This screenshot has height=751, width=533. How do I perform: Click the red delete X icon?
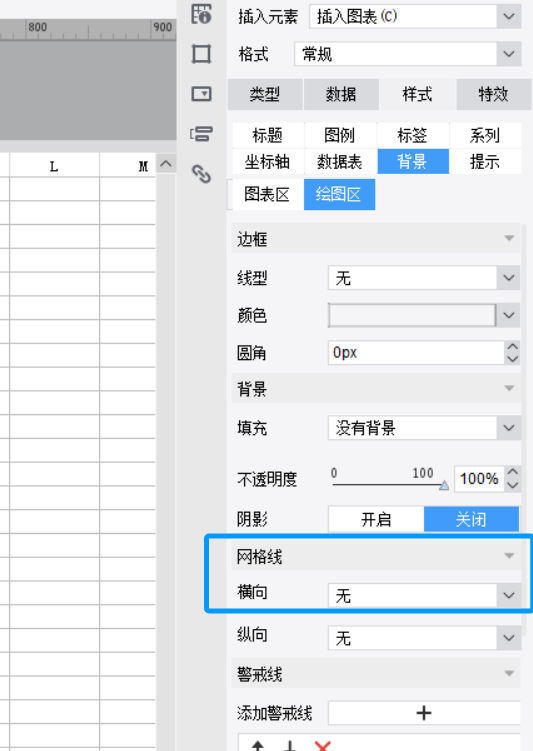[323, 746]
